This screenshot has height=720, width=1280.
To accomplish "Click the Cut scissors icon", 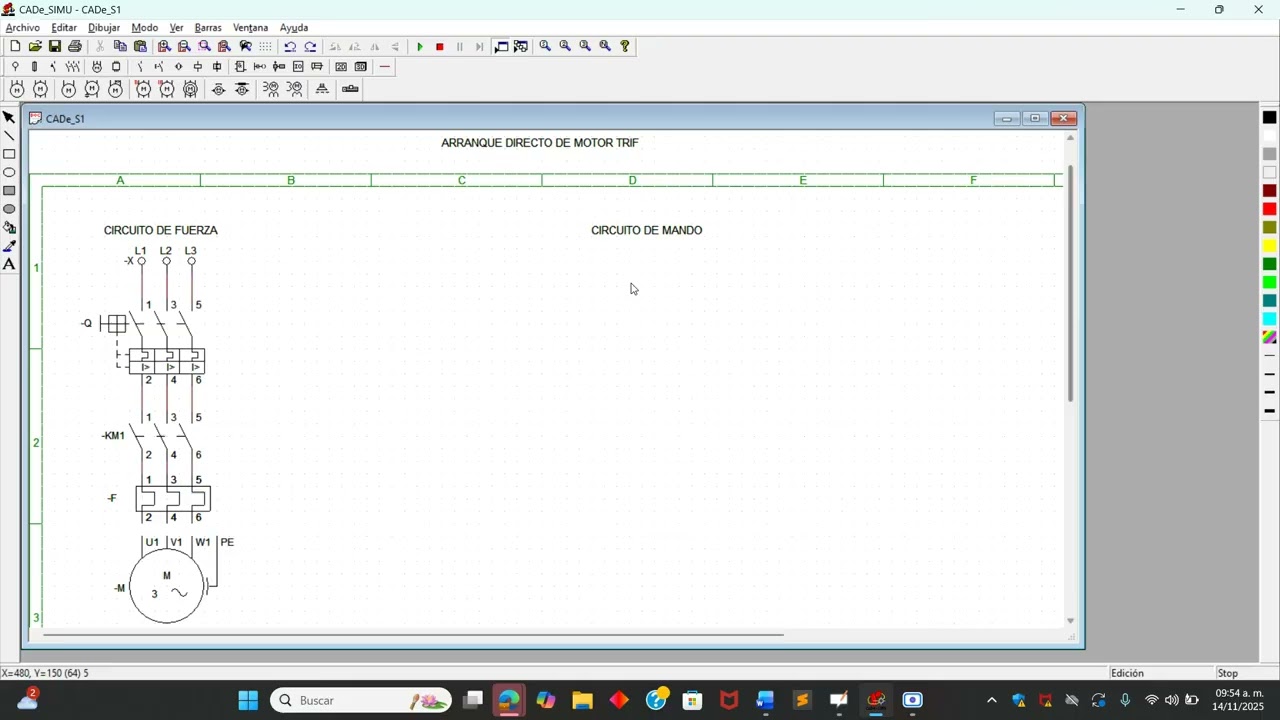I will pos(100,46).
